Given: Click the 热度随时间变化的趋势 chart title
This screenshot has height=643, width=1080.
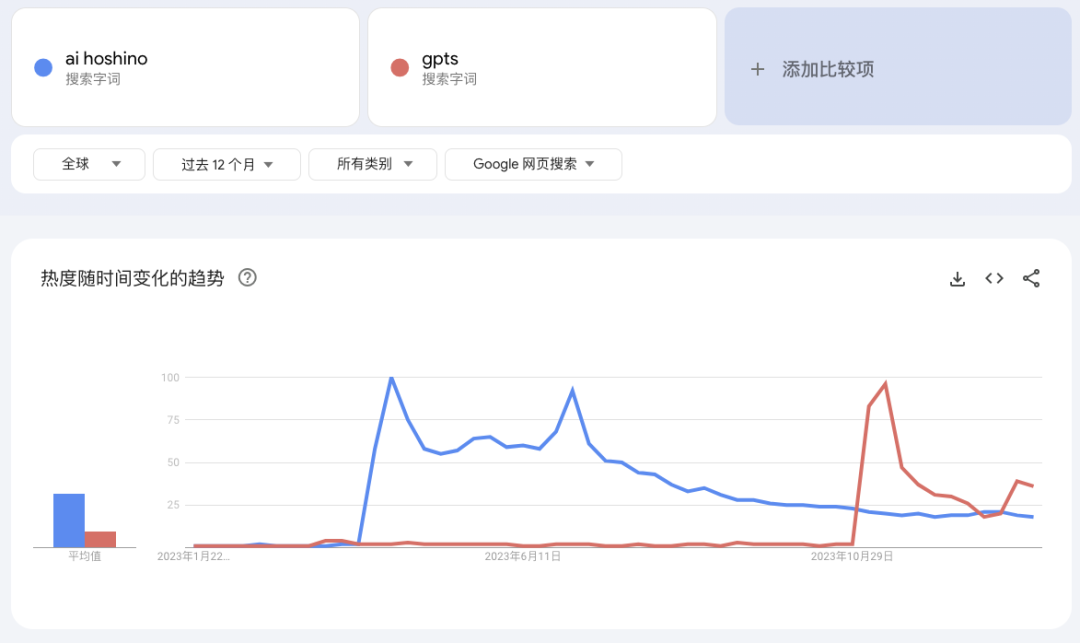Looking at the screenshot, I should tap(132, 278).
